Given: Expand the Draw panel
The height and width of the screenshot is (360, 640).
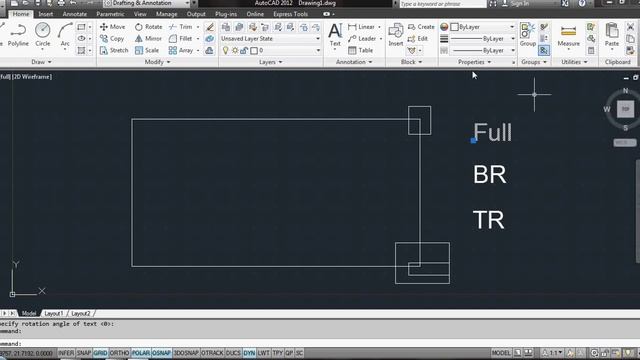Looking at the screenshot, I should (x=41, y=62).
